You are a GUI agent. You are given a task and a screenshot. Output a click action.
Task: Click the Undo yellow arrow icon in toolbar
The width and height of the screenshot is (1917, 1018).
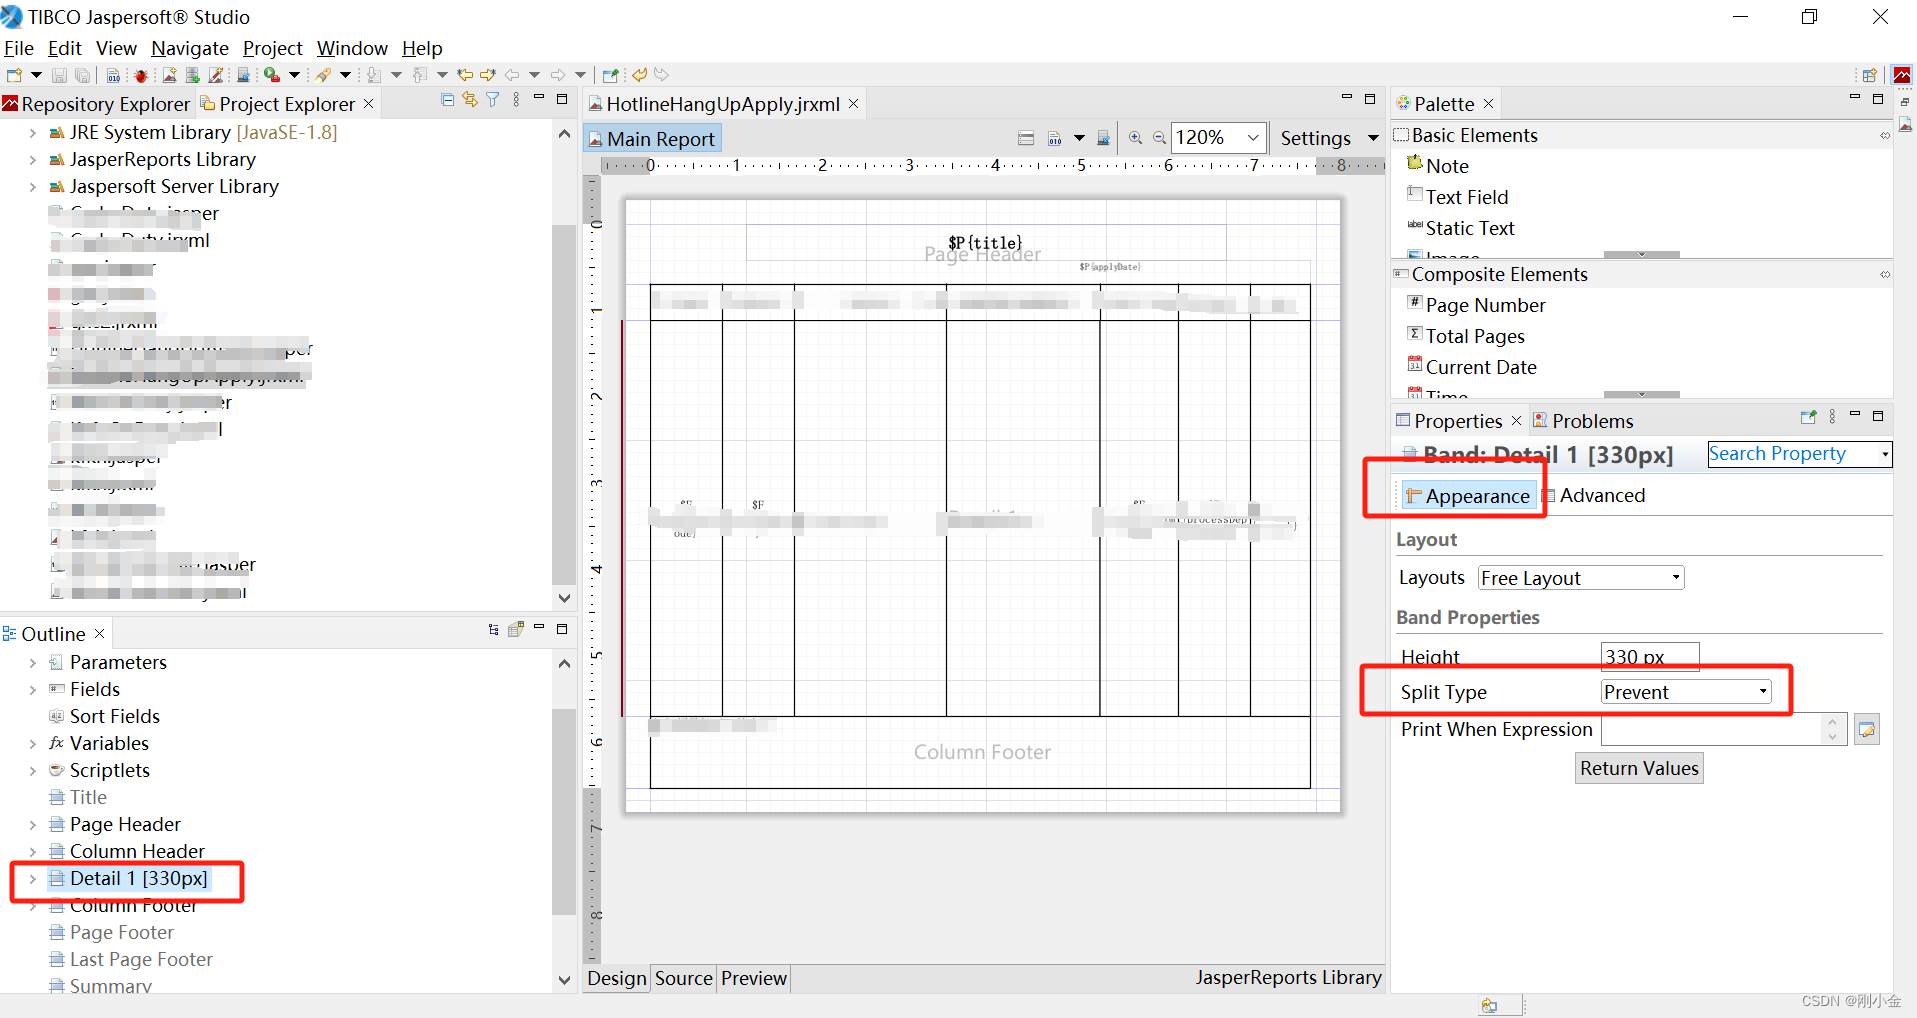(640, 75)
